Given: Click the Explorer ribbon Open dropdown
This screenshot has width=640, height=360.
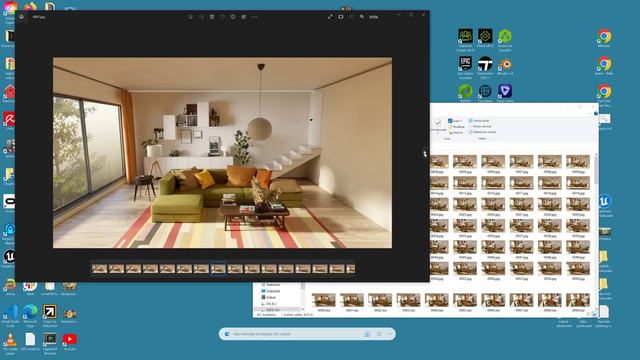Looking at the screenshot, I should coord(455,121).
